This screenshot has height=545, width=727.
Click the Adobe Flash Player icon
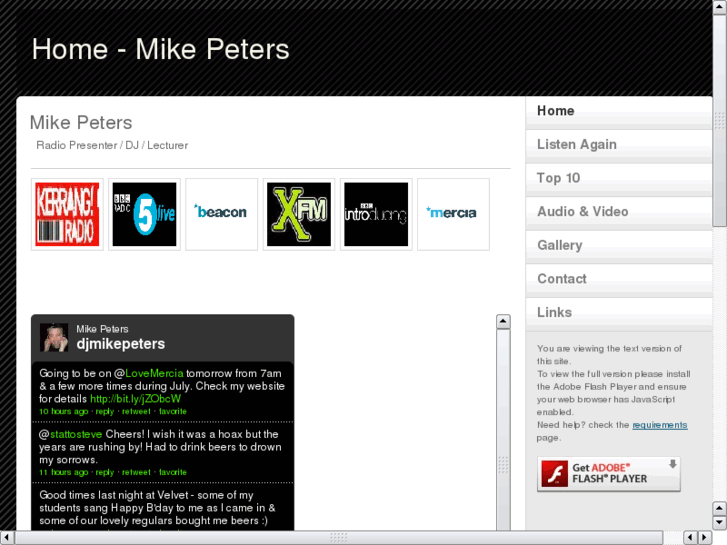(555, 474)
